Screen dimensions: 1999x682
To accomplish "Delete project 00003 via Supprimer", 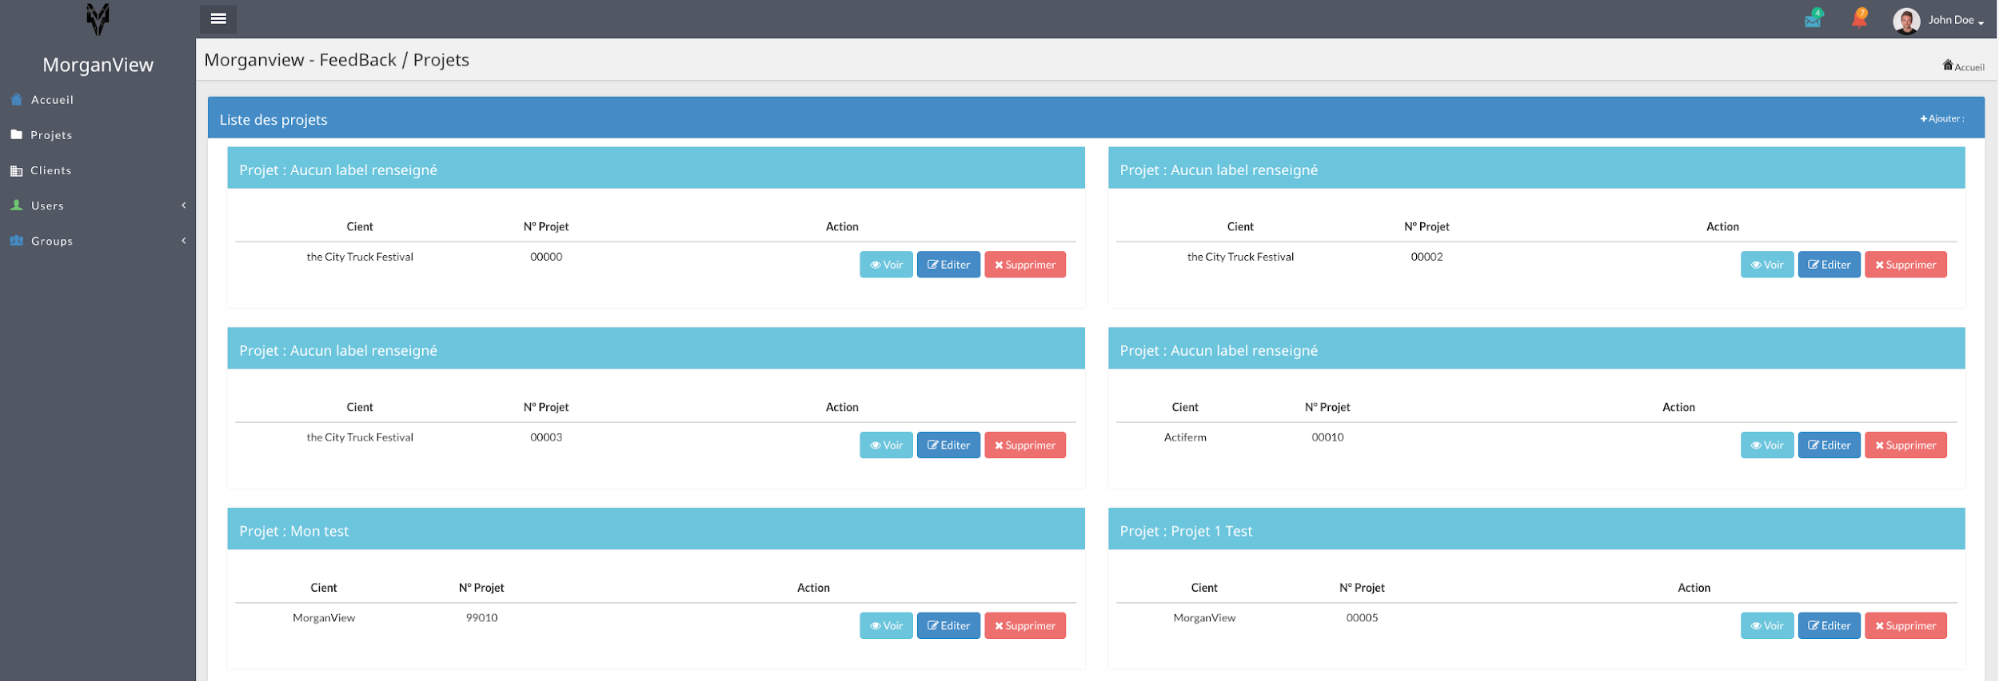I will tap(1025, 445).
